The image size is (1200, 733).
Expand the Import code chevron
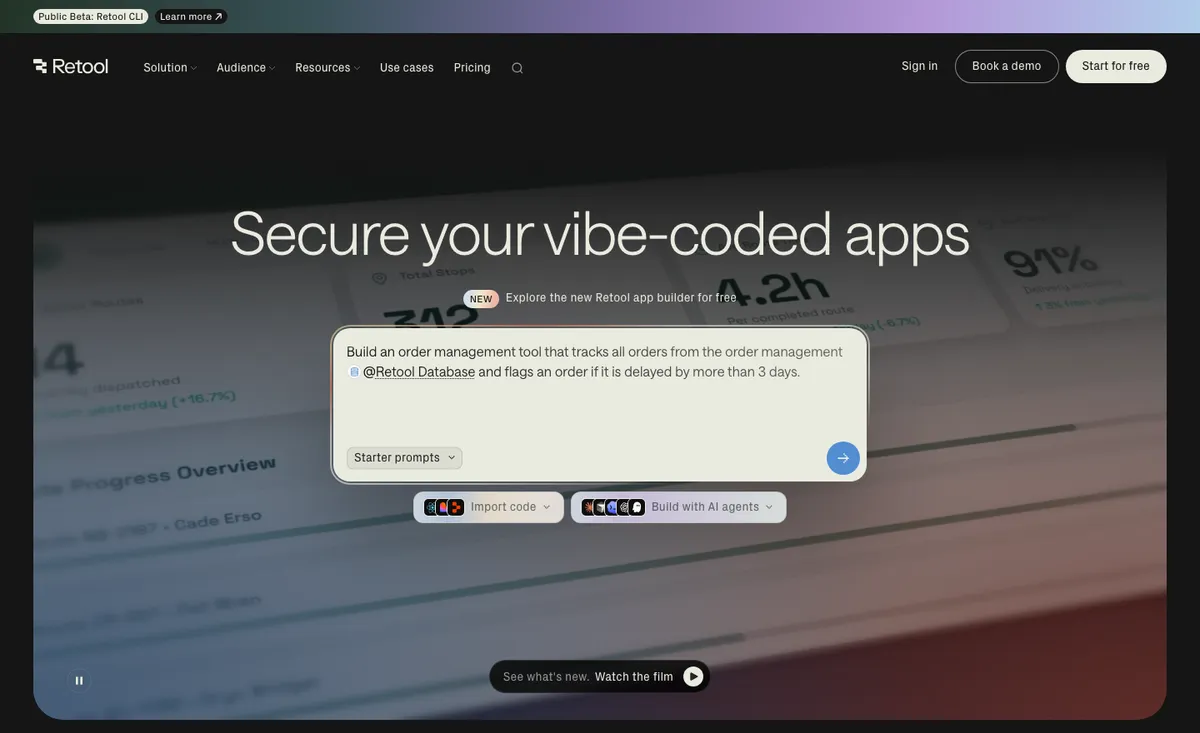click(x=546, y=507)
